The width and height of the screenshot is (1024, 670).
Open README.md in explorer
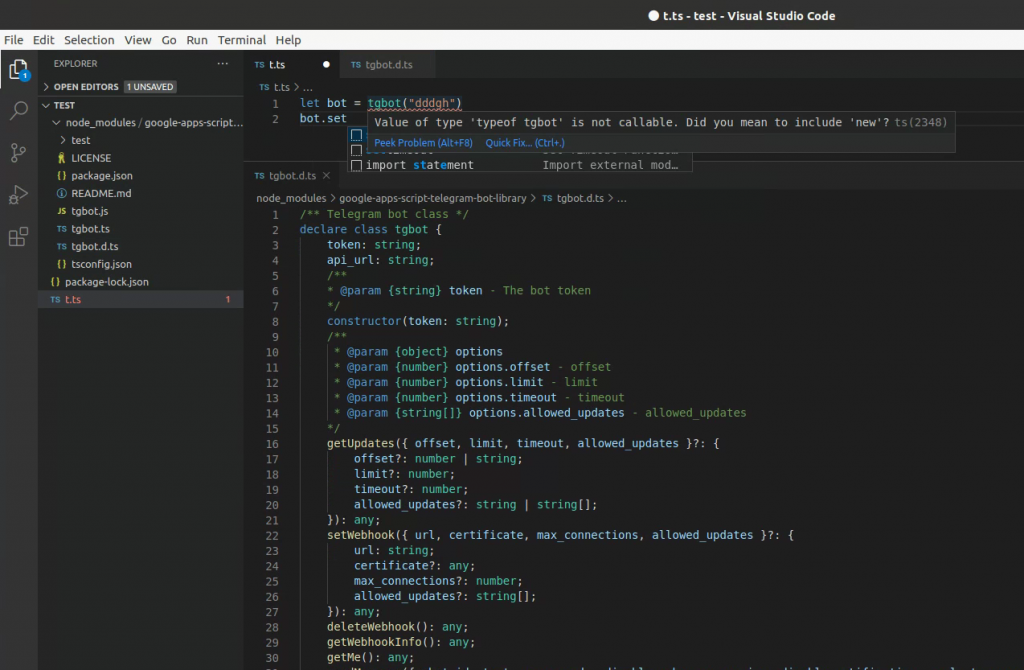(101, 193)
